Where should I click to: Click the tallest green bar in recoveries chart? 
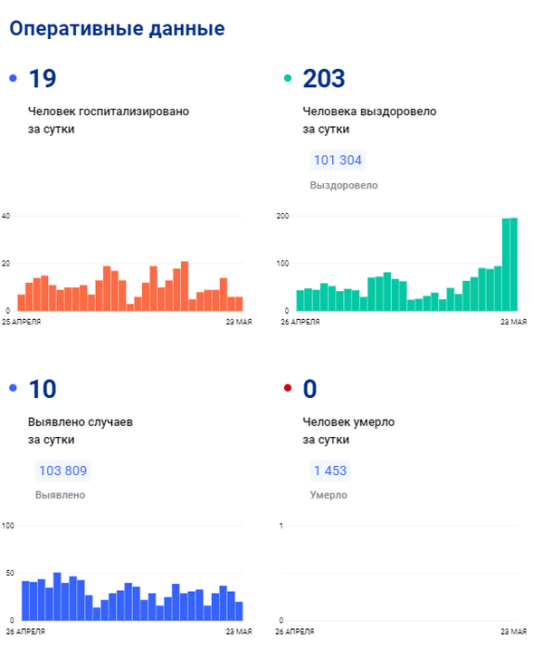[x=514, y=264]
